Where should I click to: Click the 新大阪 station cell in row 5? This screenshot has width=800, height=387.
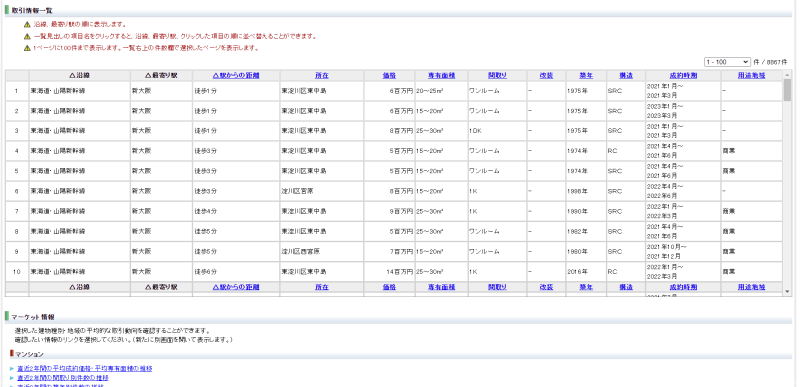coord(161,171)
